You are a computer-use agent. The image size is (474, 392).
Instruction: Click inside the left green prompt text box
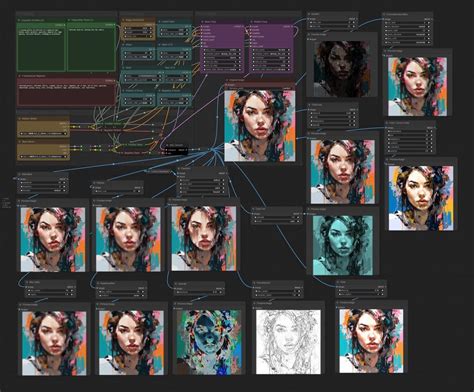tap(42, 49)
